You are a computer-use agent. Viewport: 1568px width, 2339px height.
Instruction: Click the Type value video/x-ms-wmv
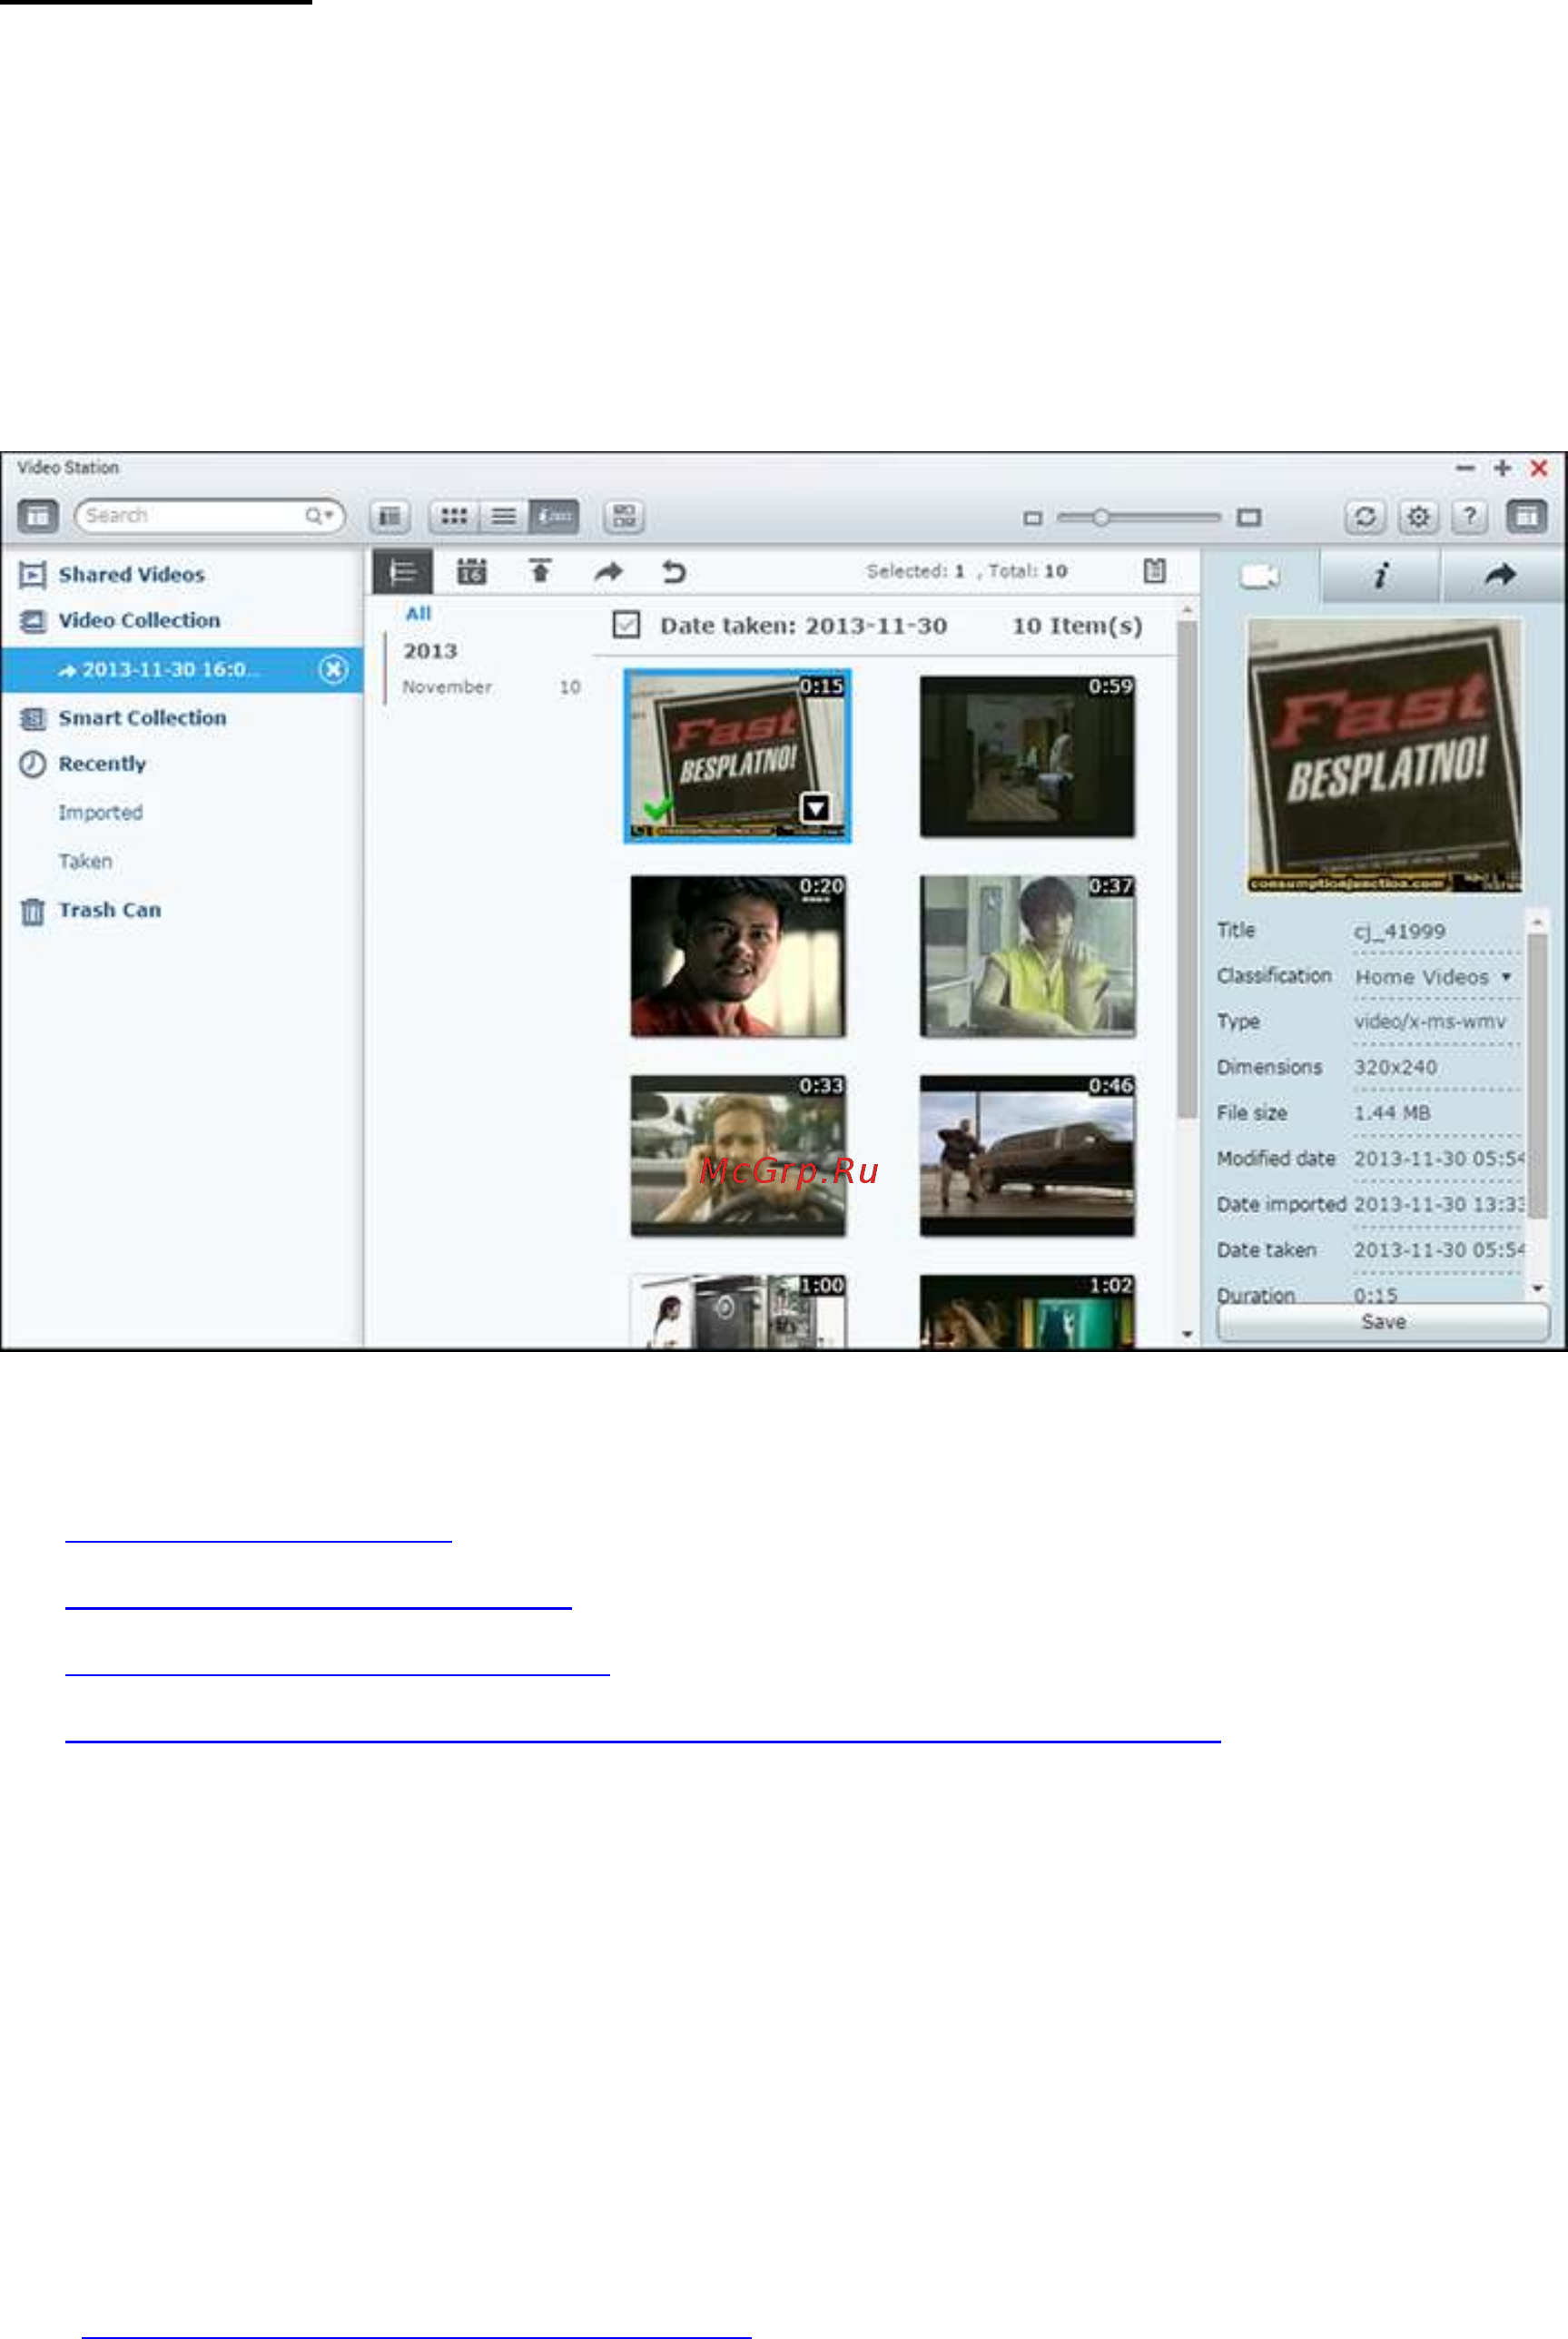pyautogui.click(x=1430, y=1022)
